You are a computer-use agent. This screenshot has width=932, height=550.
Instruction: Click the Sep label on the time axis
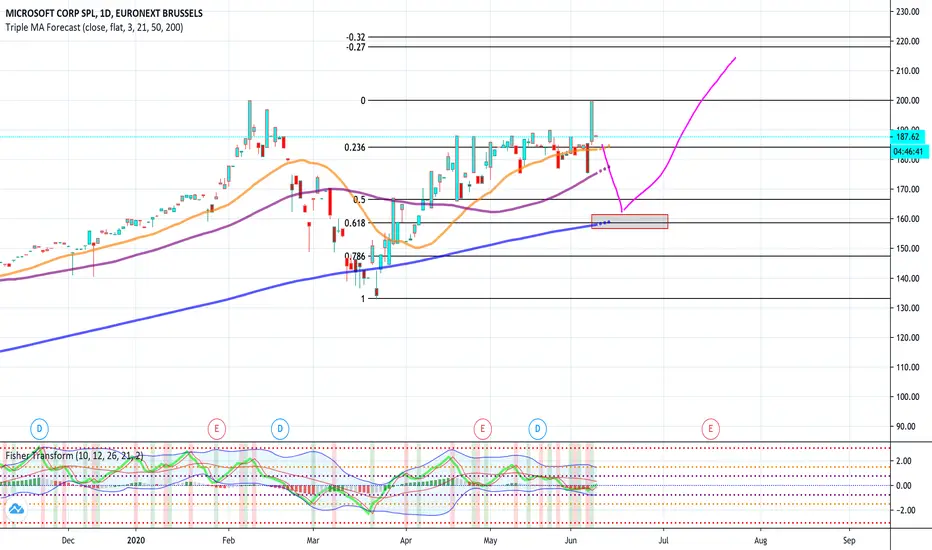tap(849, 540)
